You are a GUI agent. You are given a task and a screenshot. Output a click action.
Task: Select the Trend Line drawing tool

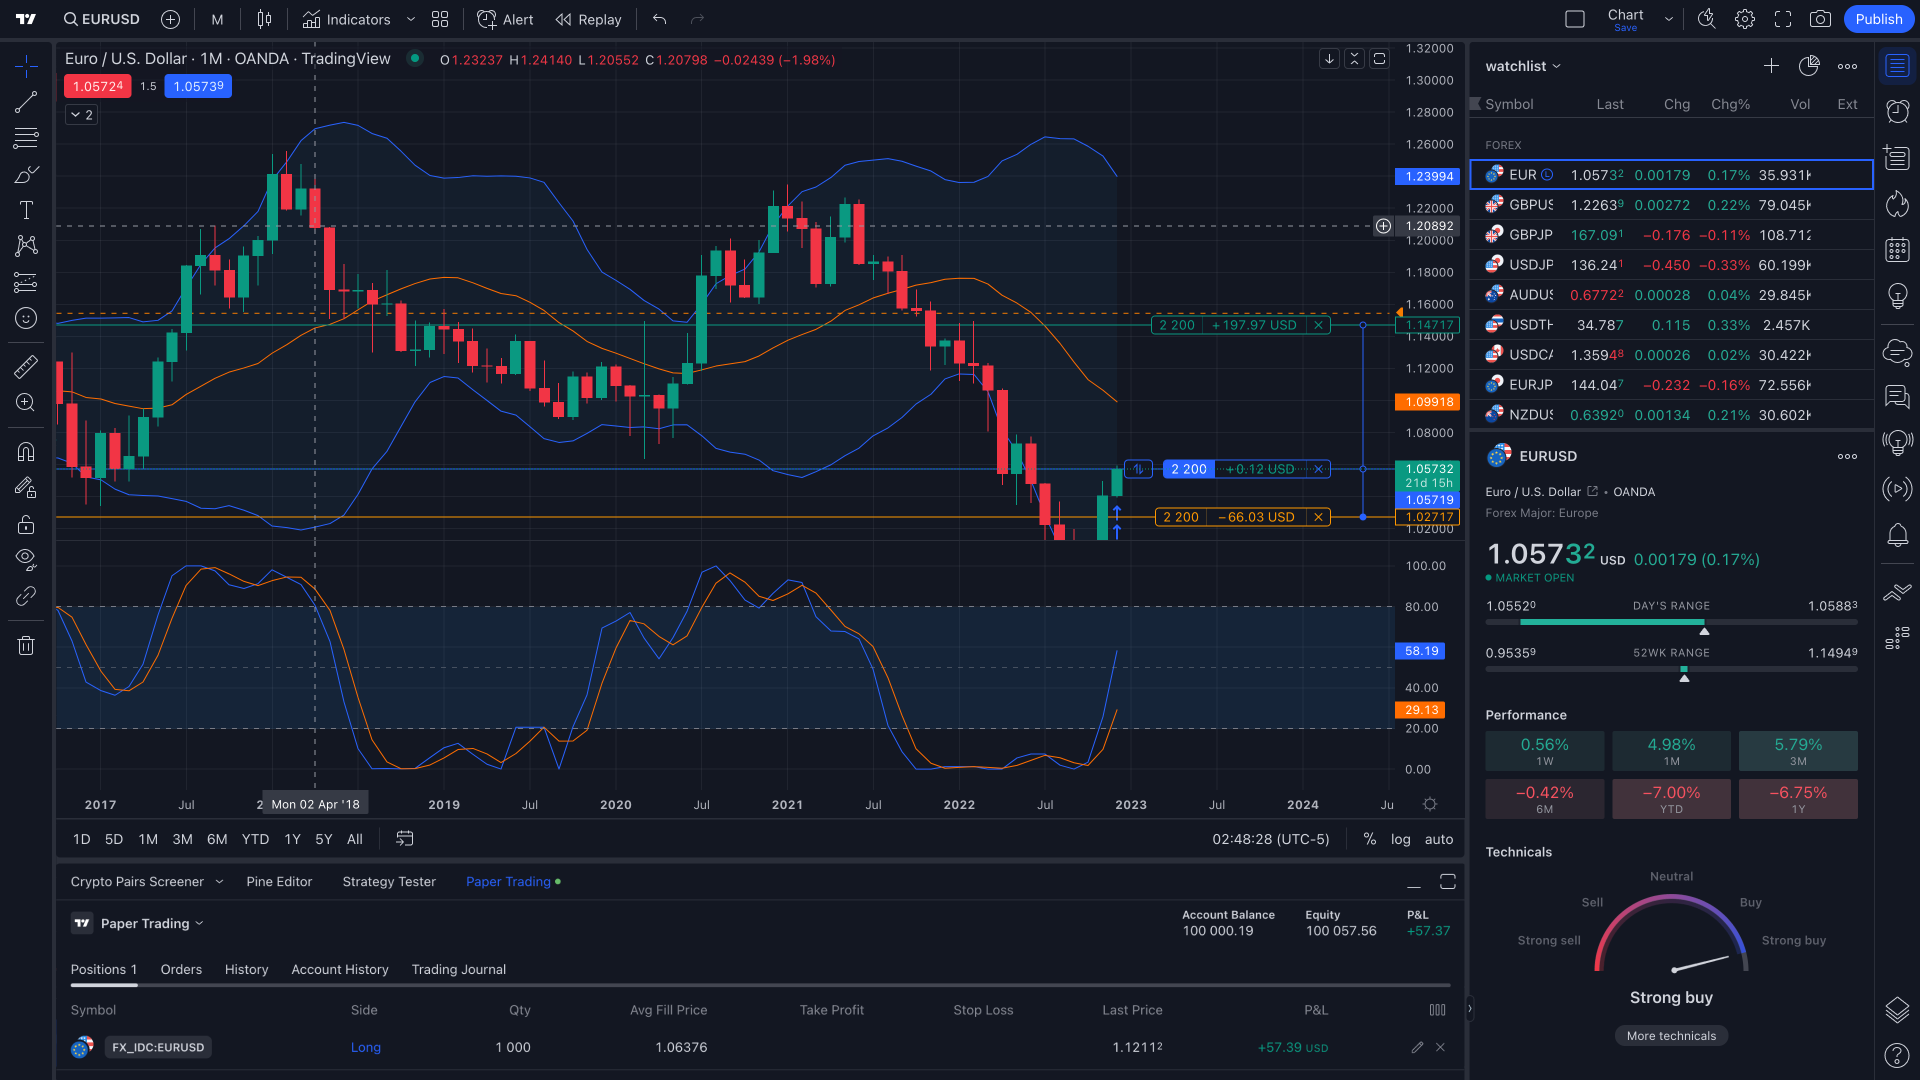tap(25, 101)
